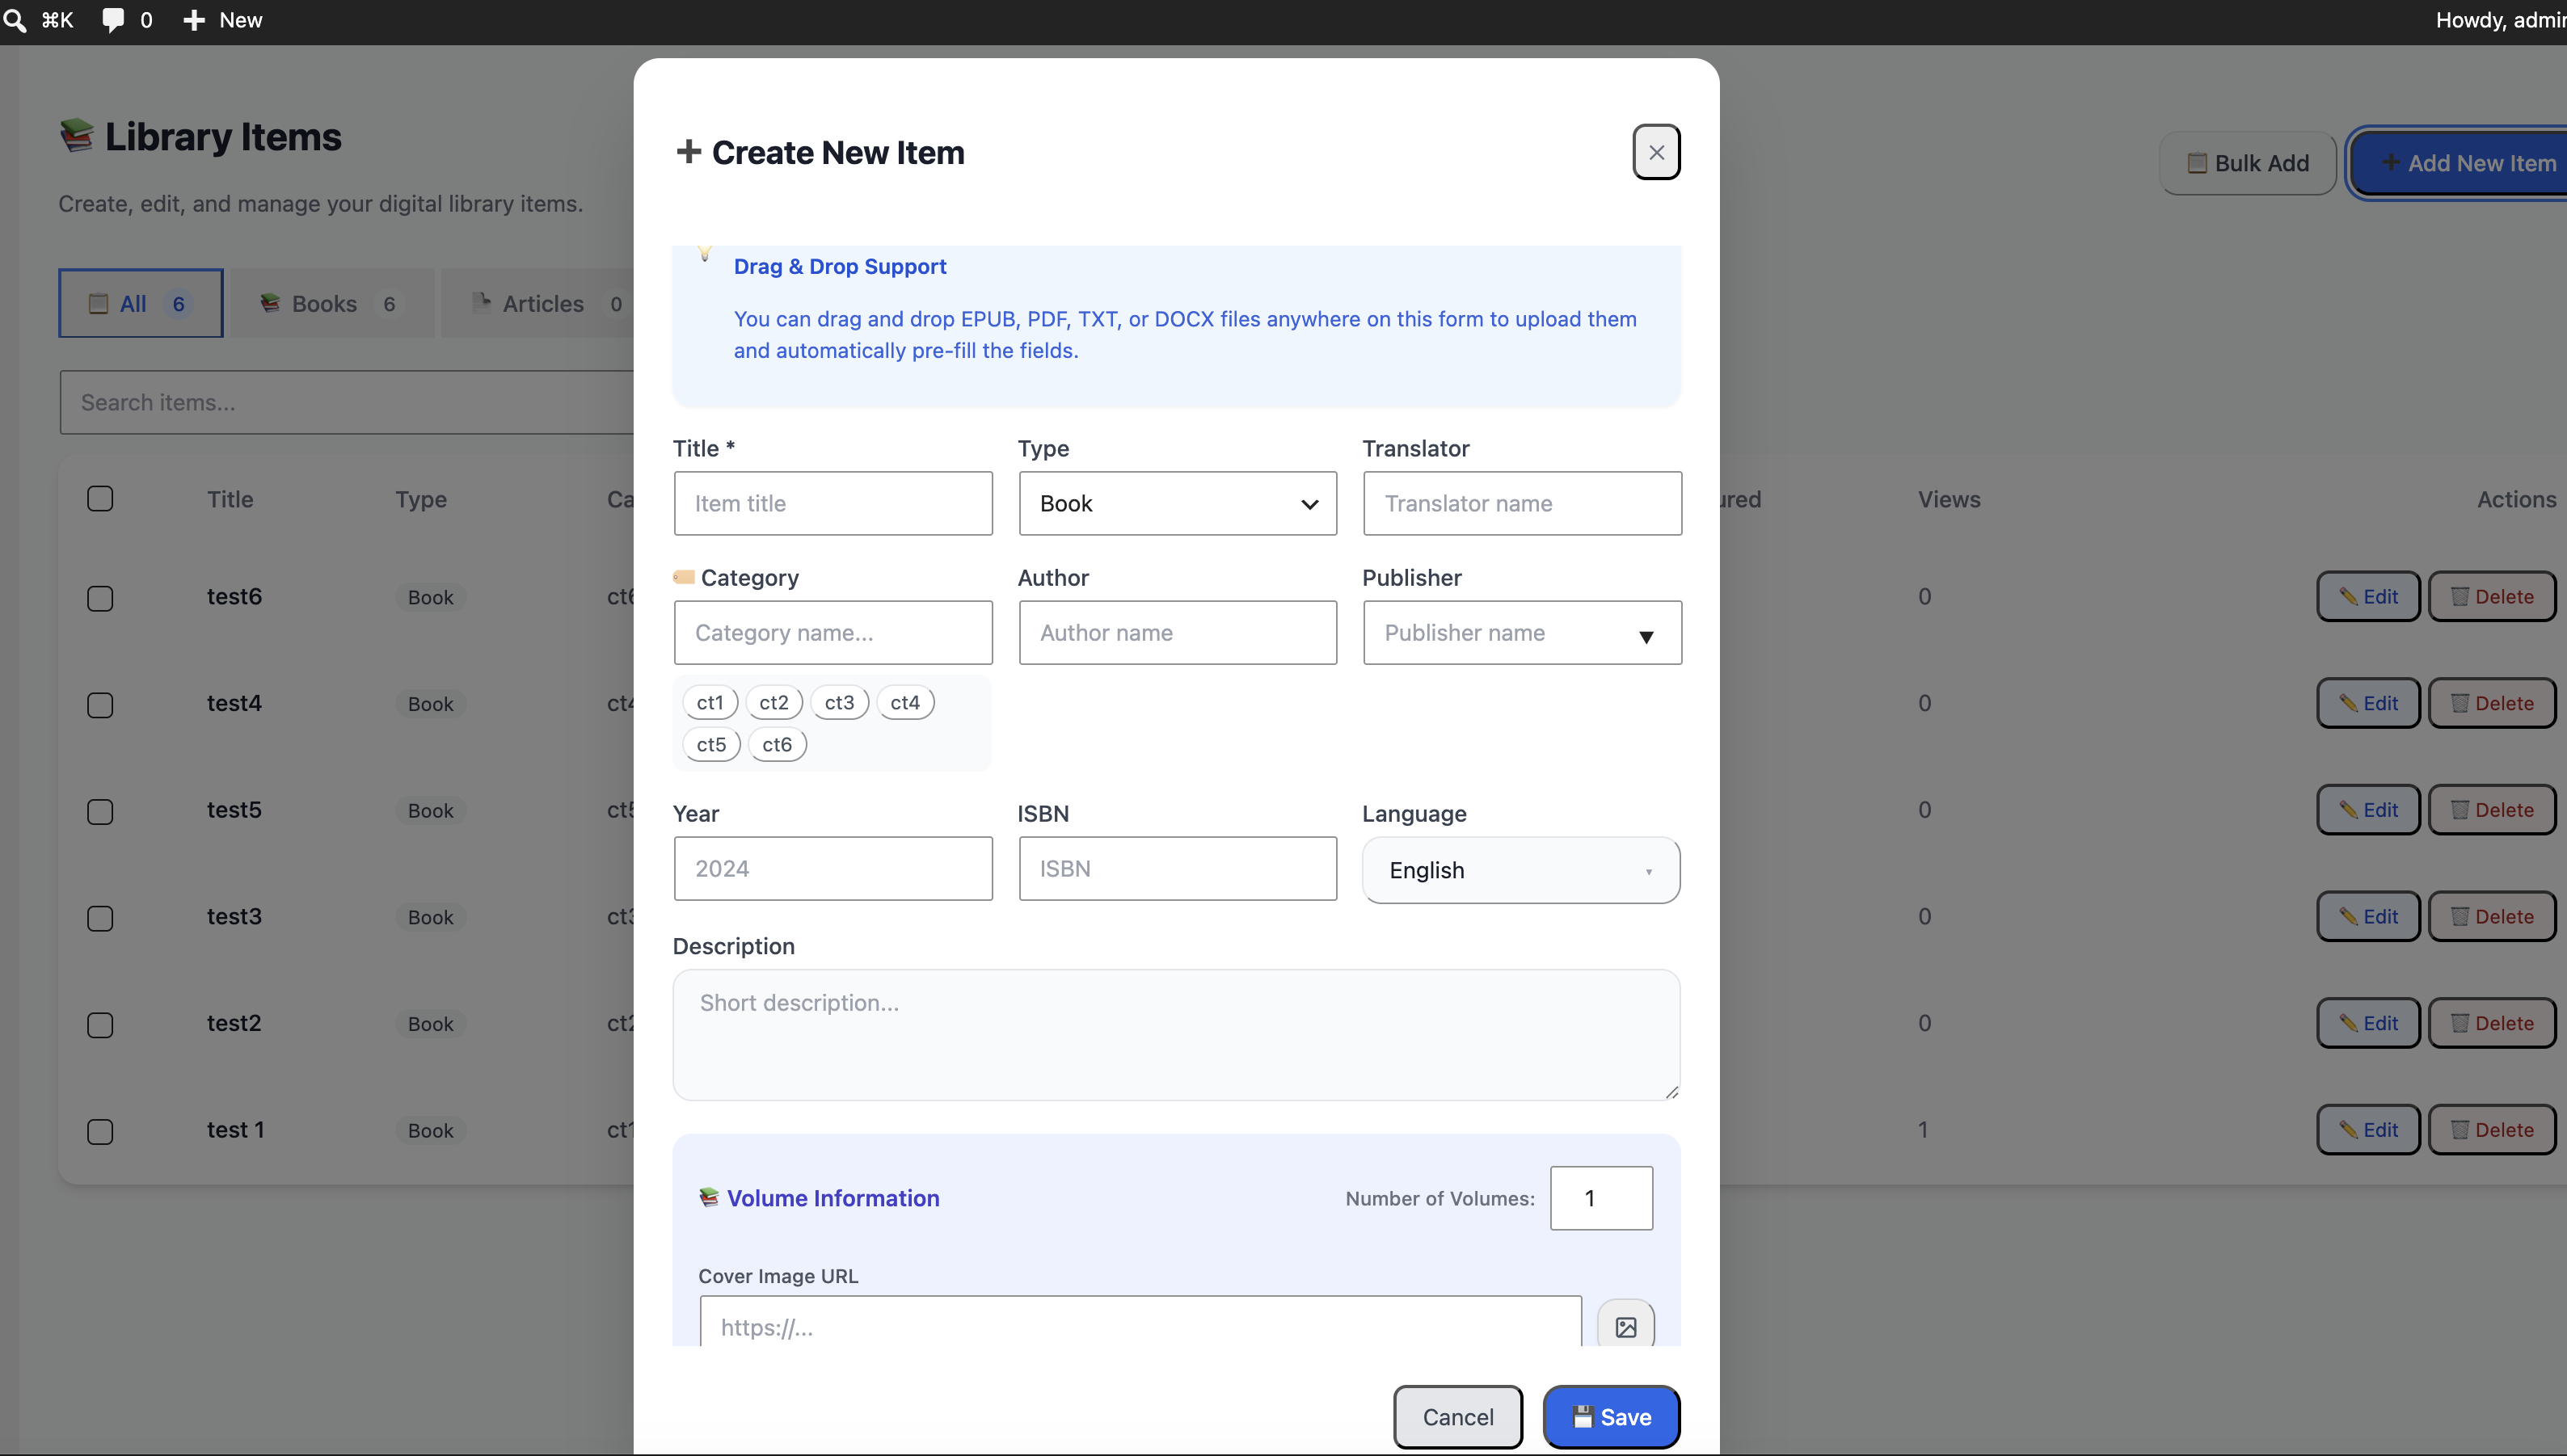
Task: Edit the test5 item
Action: 2368,810
